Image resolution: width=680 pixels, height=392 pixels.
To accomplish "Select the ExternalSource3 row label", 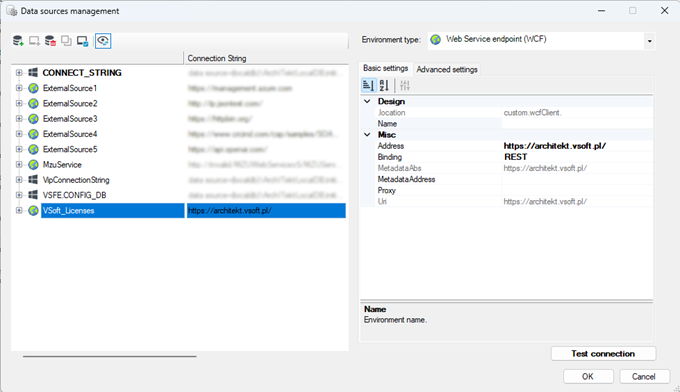I will click(70, 119).
